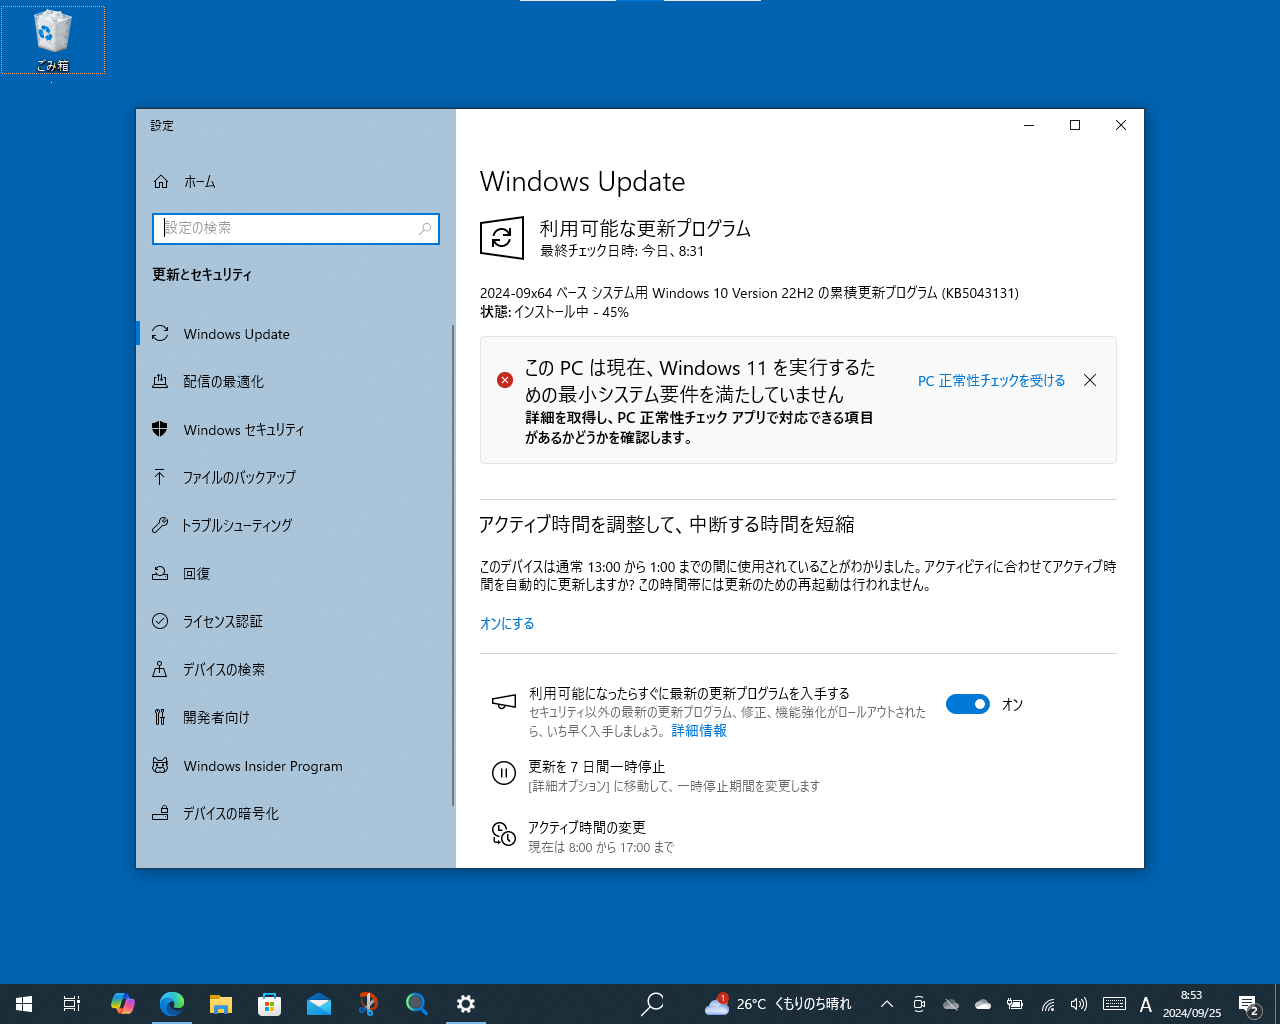
Task: Click PC 正常性チェックを受ける
Action: point(991,380)
